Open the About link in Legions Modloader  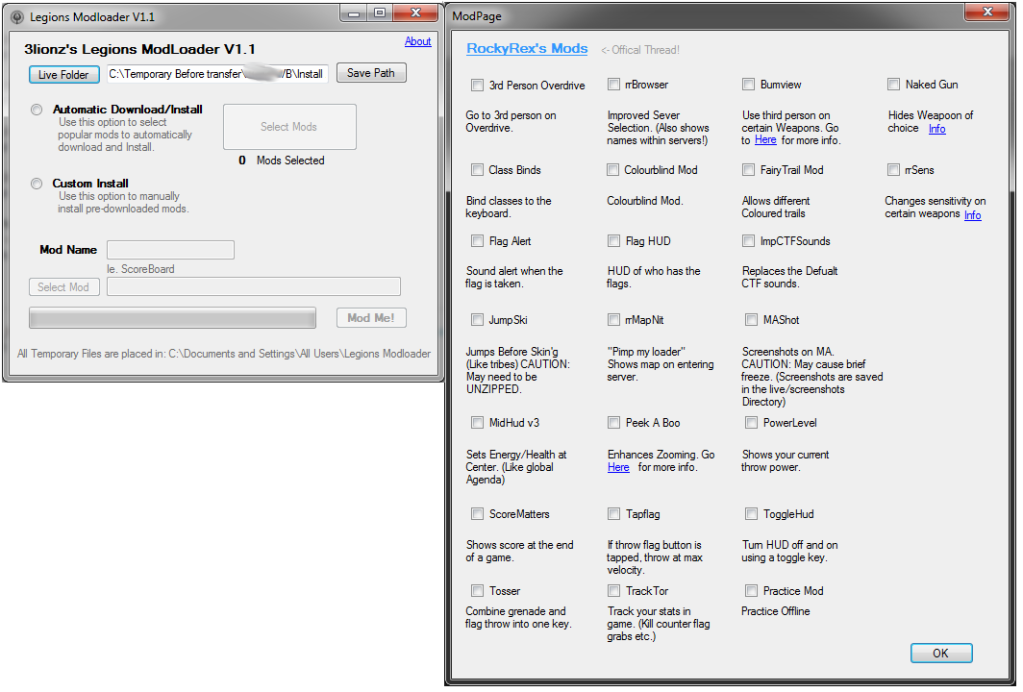click(418, 41)
